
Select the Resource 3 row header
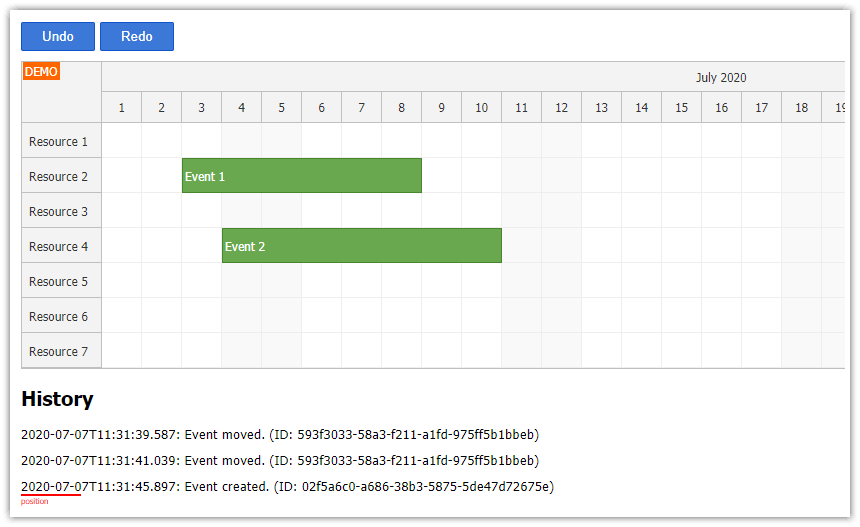(x=58, y=211)
